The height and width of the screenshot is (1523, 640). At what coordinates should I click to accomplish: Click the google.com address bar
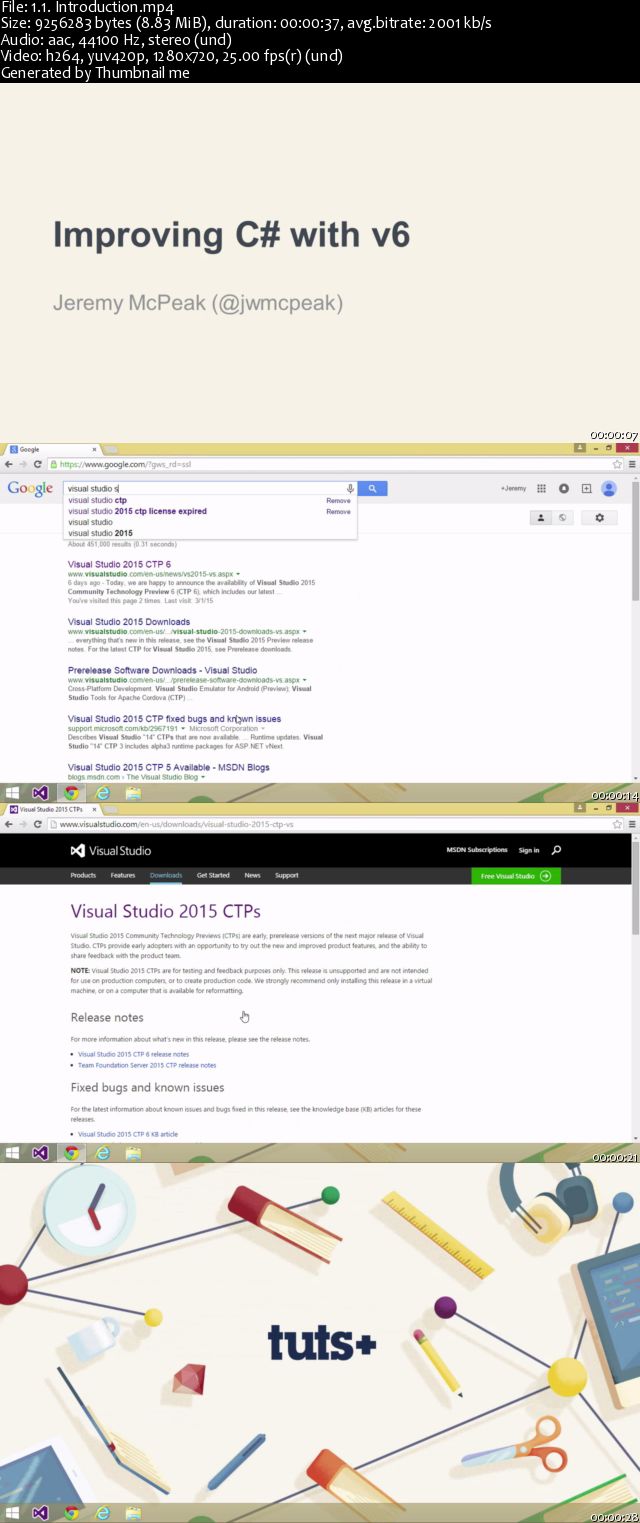[x=330, y=464]
